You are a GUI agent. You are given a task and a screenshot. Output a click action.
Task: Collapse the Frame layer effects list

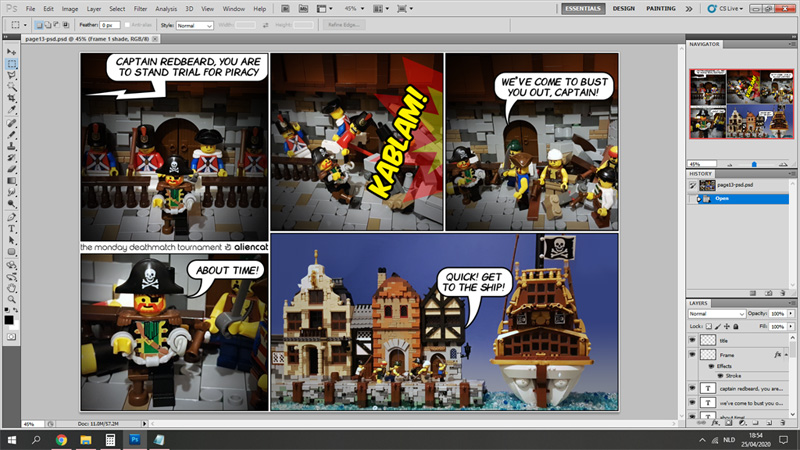tap(786, 355)
